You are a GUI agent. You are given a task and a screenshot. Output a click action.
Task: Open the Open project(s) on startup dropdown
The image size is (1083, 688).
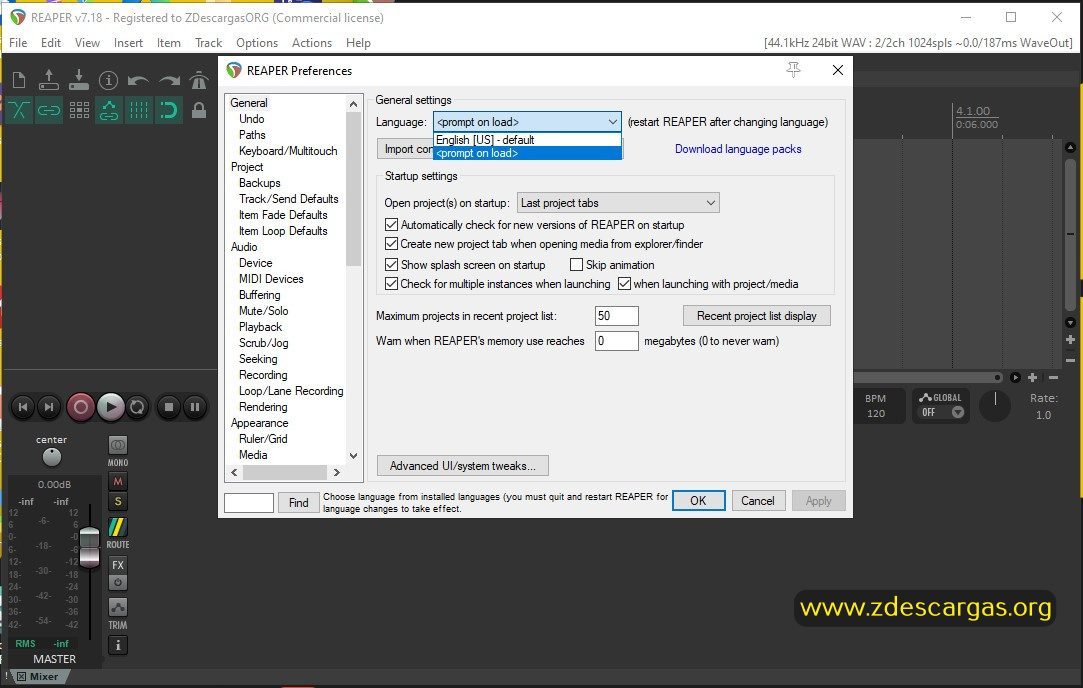(618, 203)
